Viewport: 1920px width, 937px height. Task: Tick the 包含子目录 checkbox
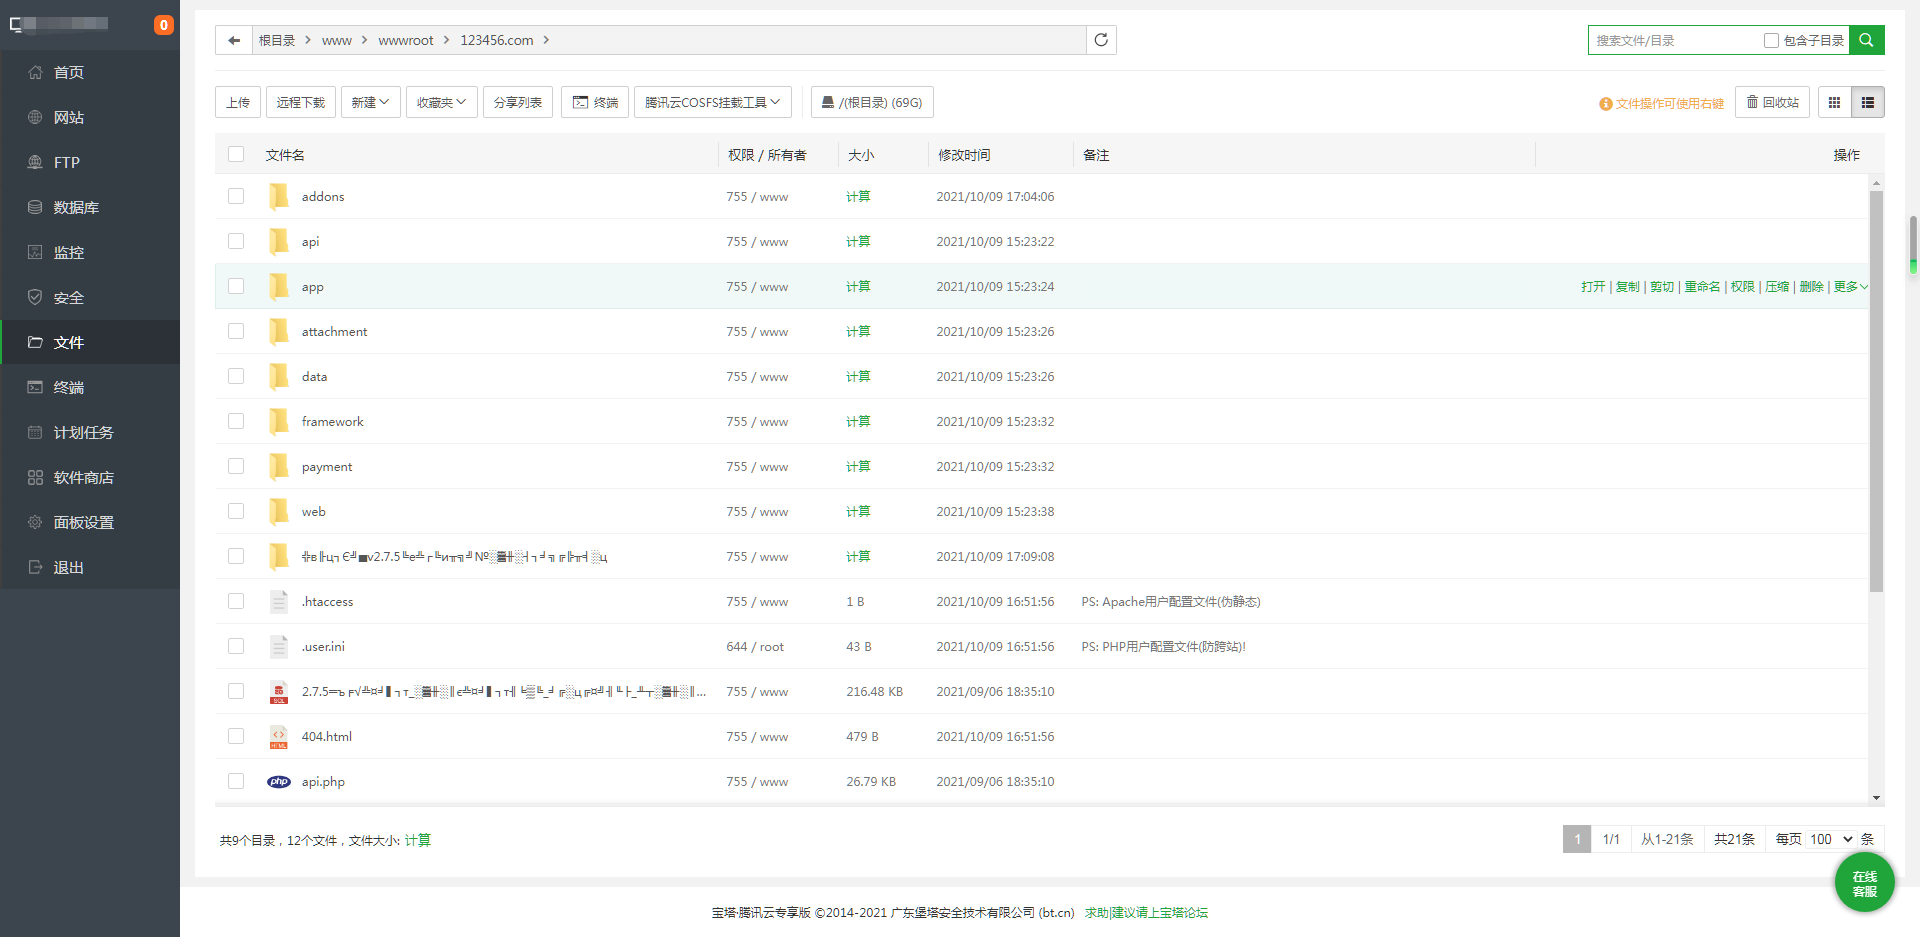1771,41
